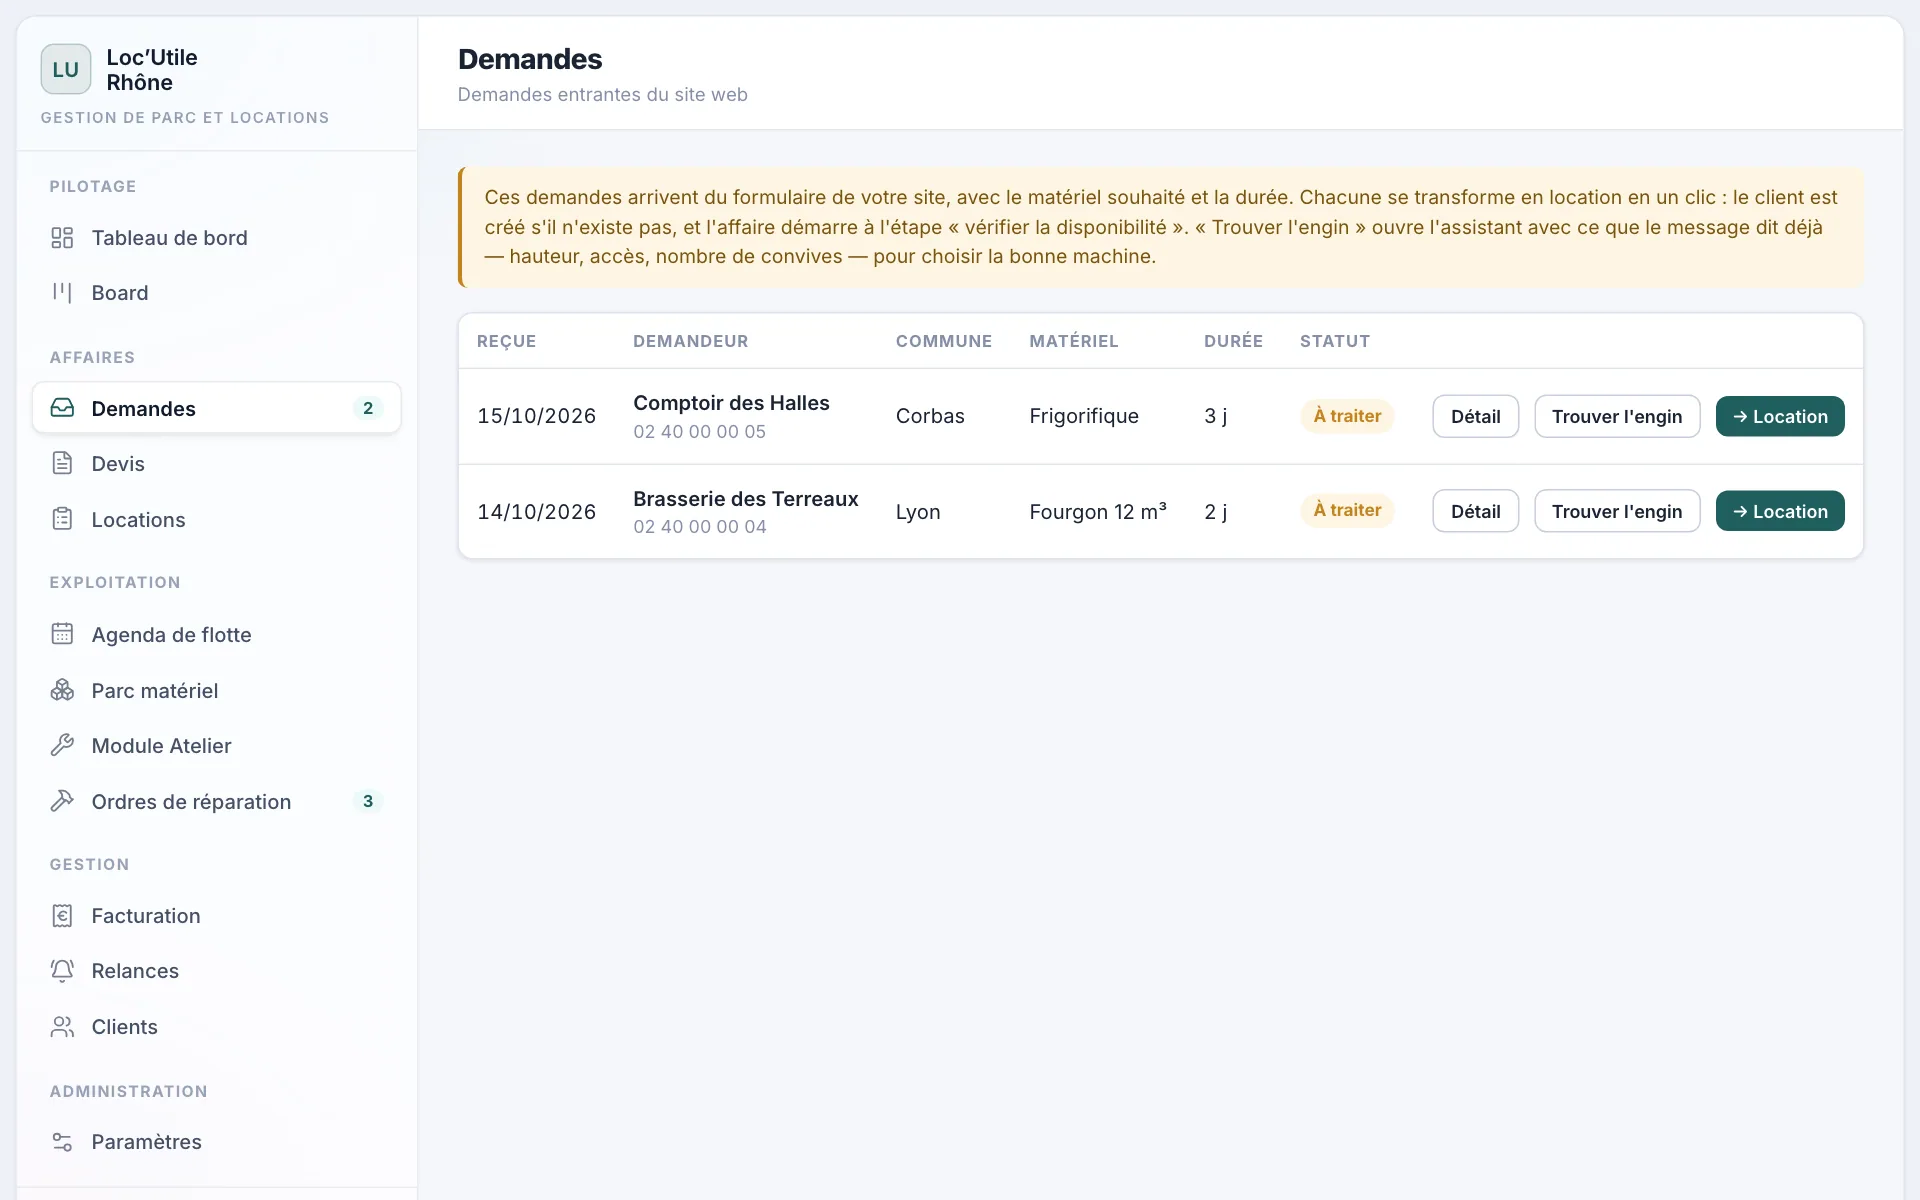The image size is (1920, 1200).
Task: Click the Fourgon 12 m³ cell
Action: 1098,512
